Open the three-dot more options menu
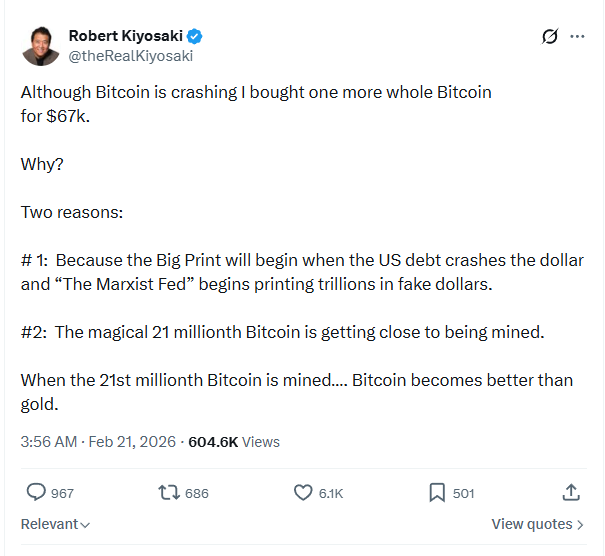The image size is (605, 556). [577, 37]
